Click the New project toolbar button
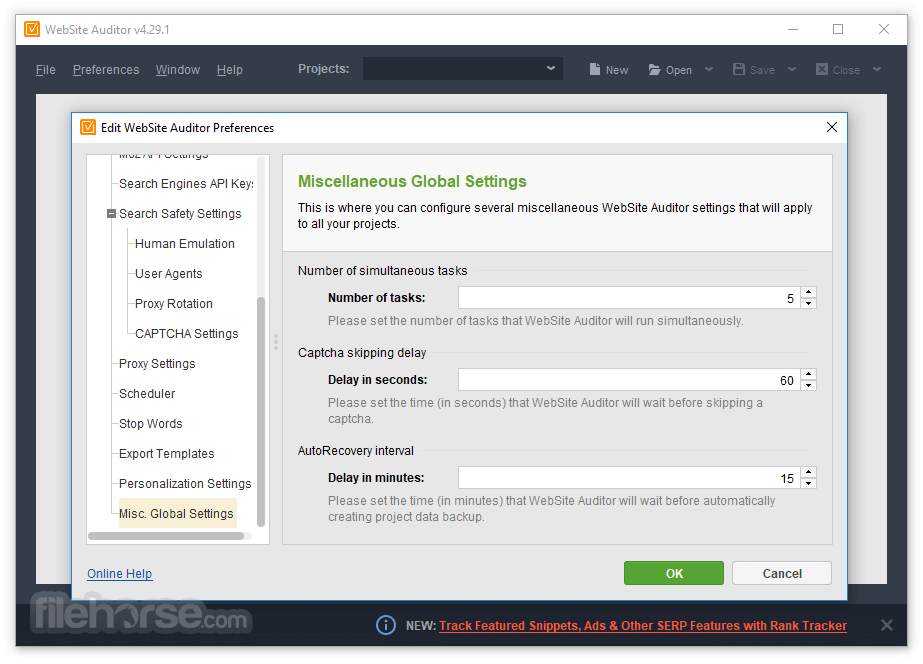 [x=609, y=70]
